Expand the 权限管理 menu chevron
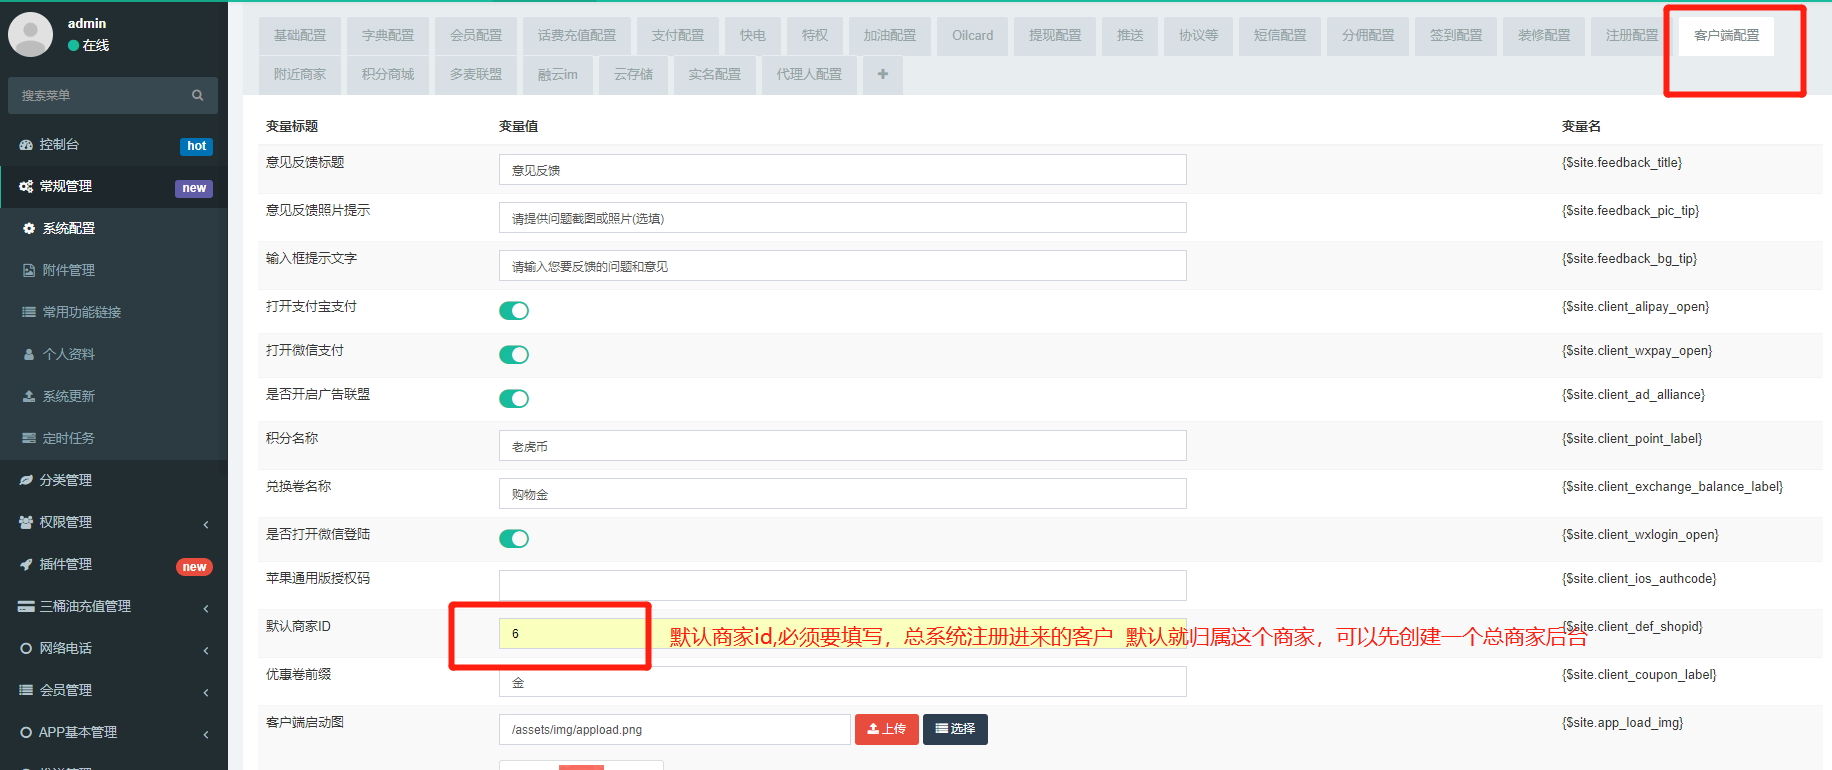This screenshot has width=1832, height=770. [x=206, y=524]
